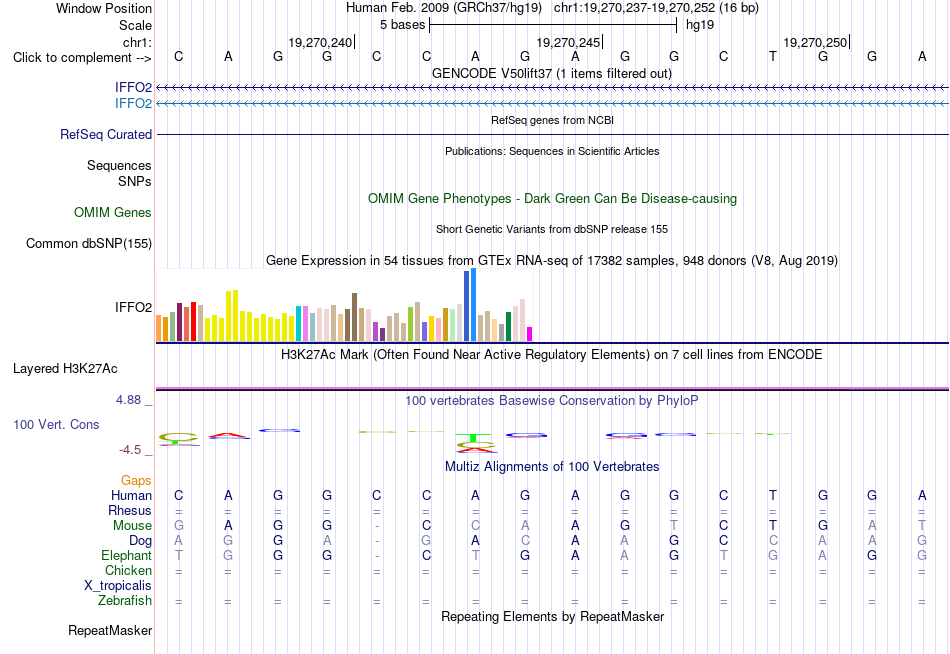Click the 19,270,245 ruler coordinate
Image resolution: width=950 pixels, height=654 pixels.
pyautogui.click(x=568, y=42)
